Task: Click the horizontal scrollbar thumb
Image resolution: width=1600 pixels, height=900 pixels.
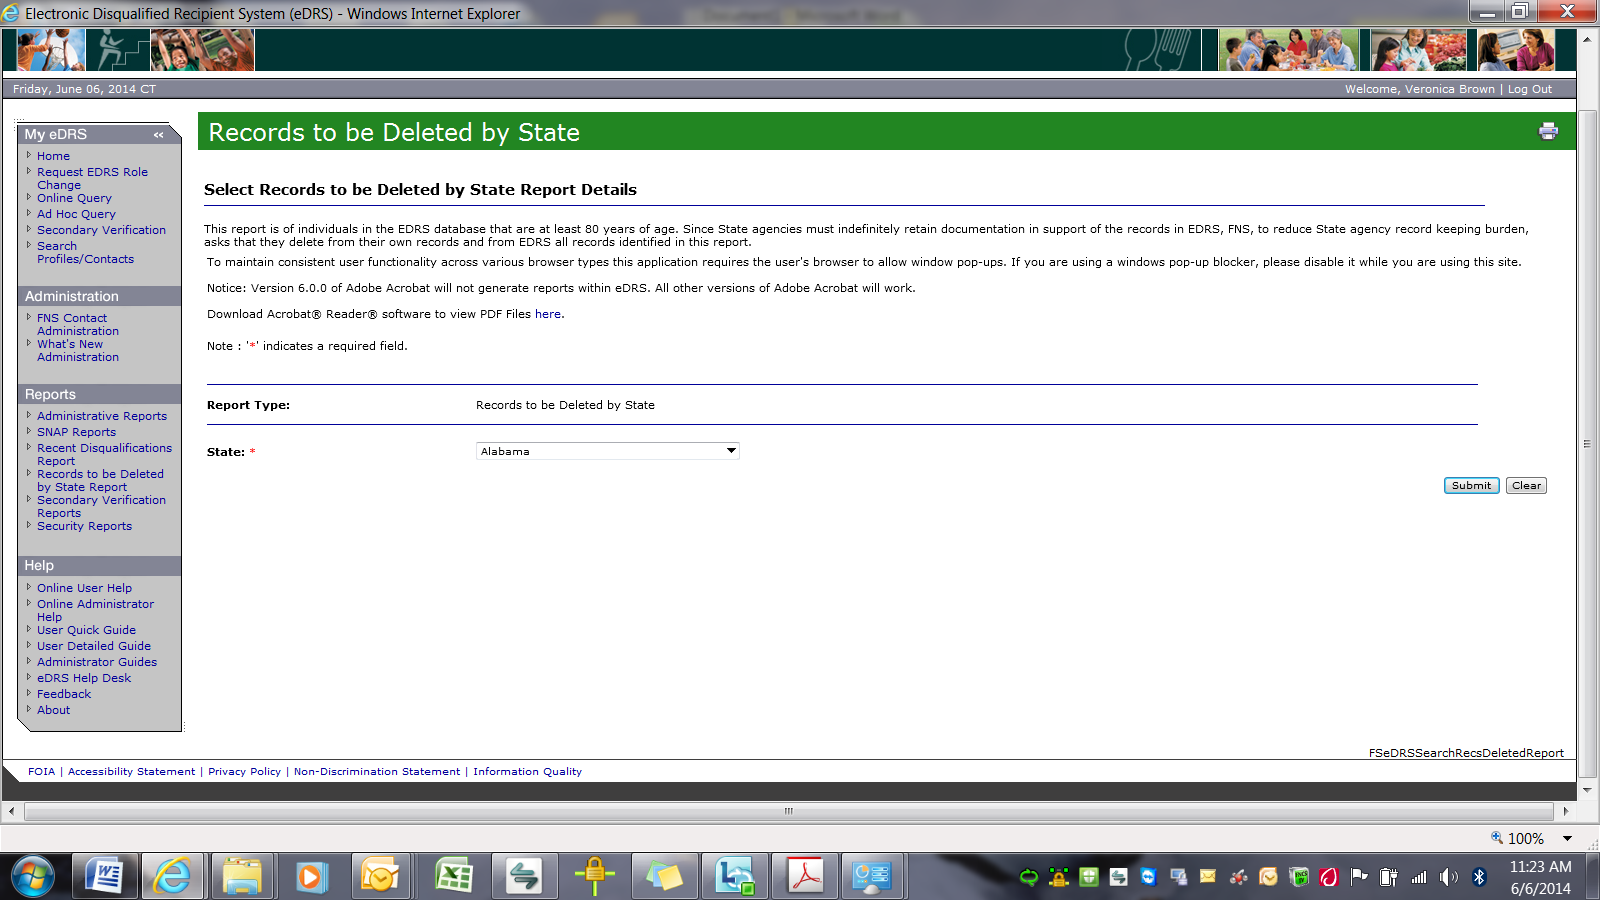Action: coord(789,811)
